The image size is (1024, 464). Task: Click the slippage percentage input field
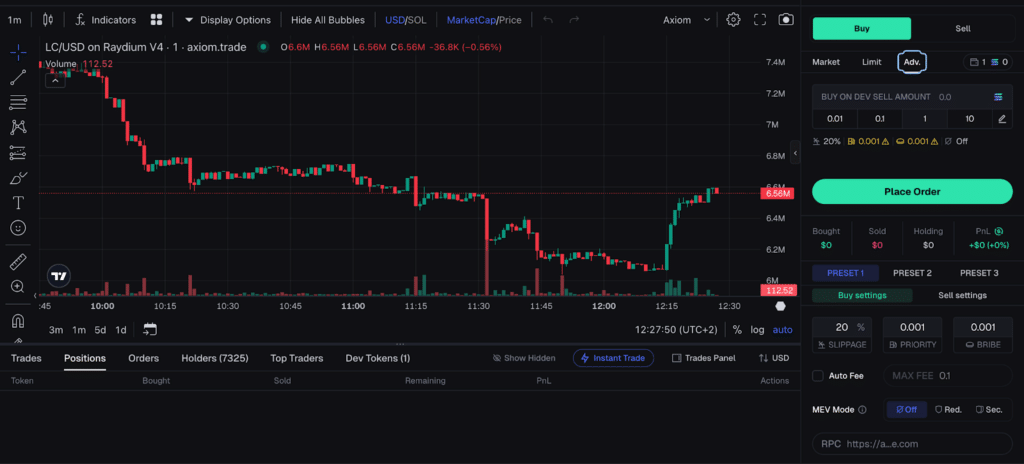(x=844, y=327)
